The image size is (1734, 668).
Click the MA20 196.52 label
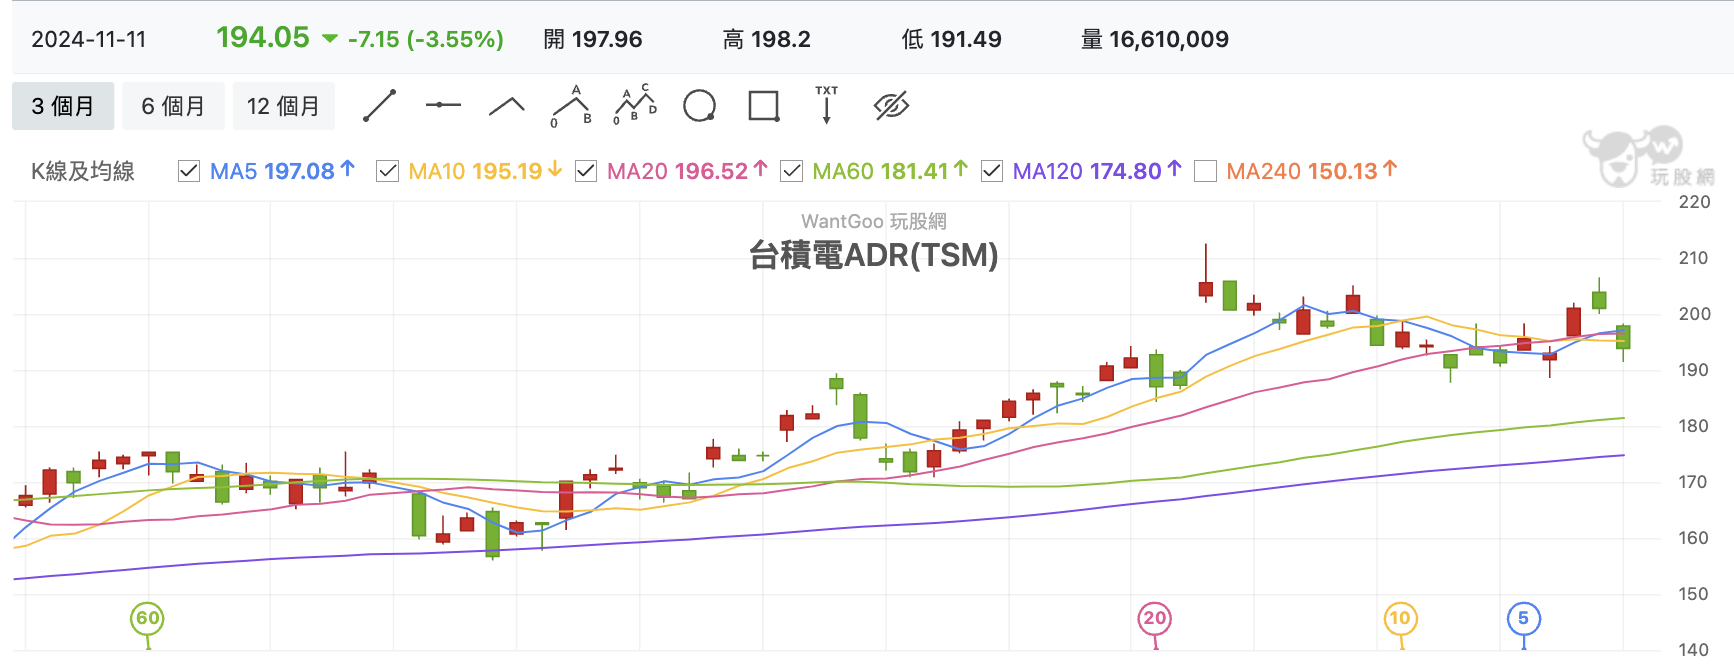click(687, 171)
